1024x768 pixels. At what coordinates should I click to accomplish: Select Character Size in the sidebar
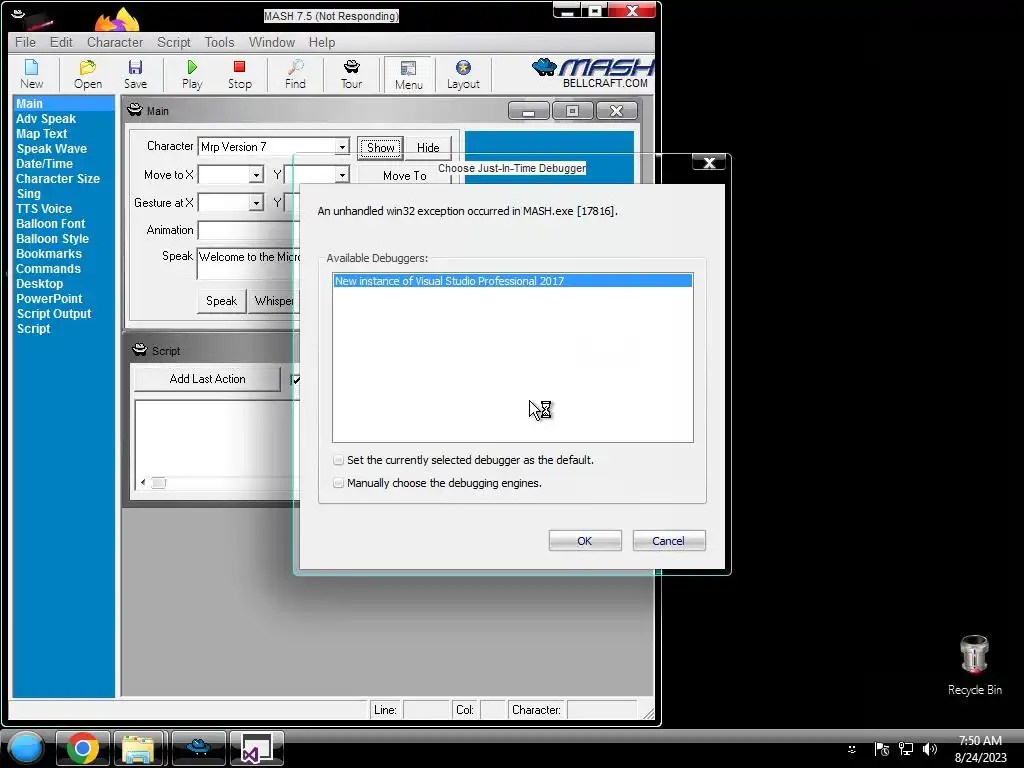pyautogui.click(x=57, y=179)
